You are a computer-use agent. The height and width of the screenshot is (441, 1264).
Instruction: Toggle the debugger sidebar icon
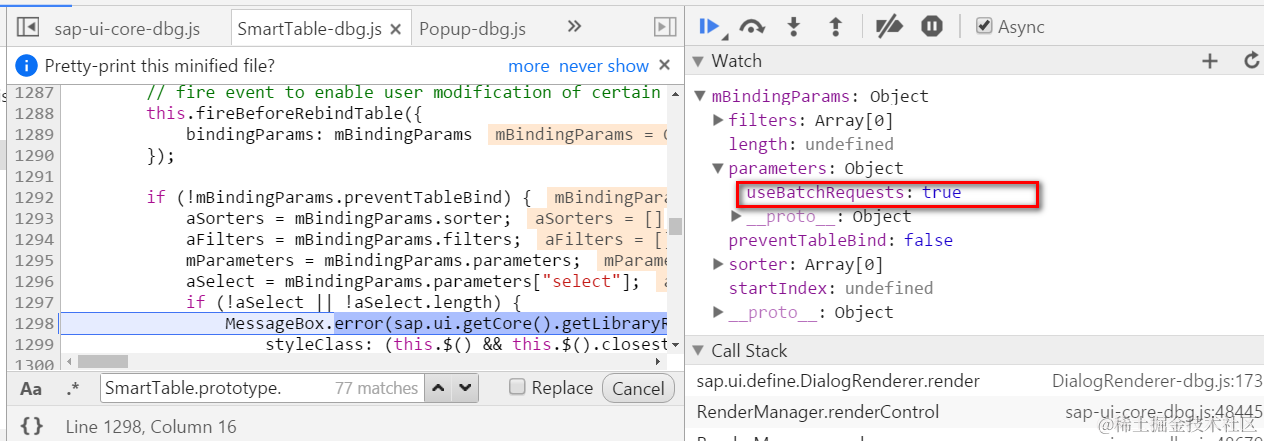point(664,27)
